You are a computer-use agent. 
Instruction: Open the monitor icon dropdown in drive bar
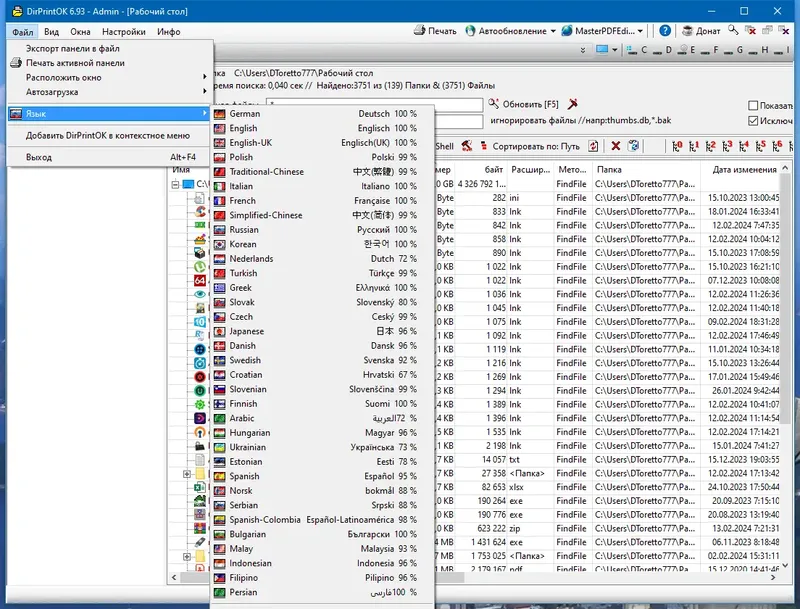[x=615, y=50]
